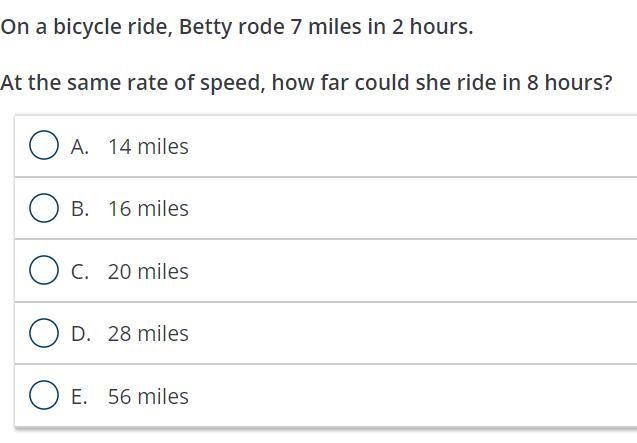
Task: Click the "14 miles" answer text
Action: point(148,146)
